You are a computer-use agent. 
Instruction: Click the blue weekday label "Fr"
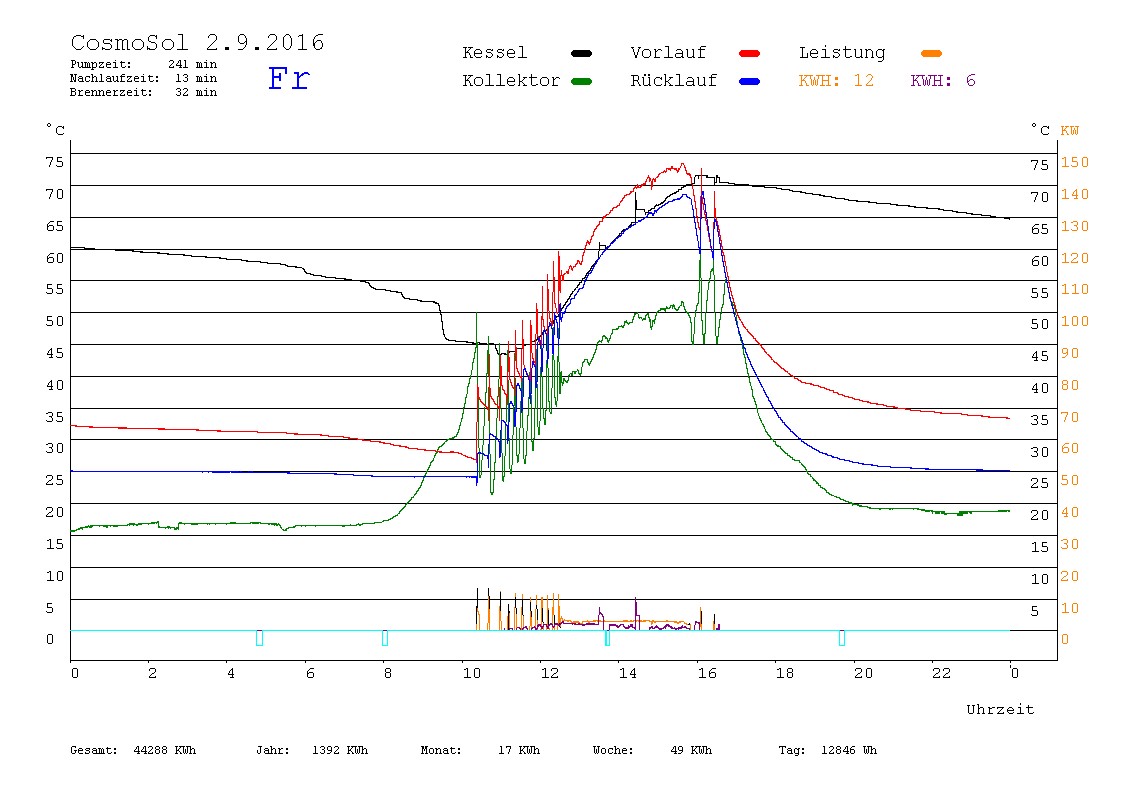[289, 78]
